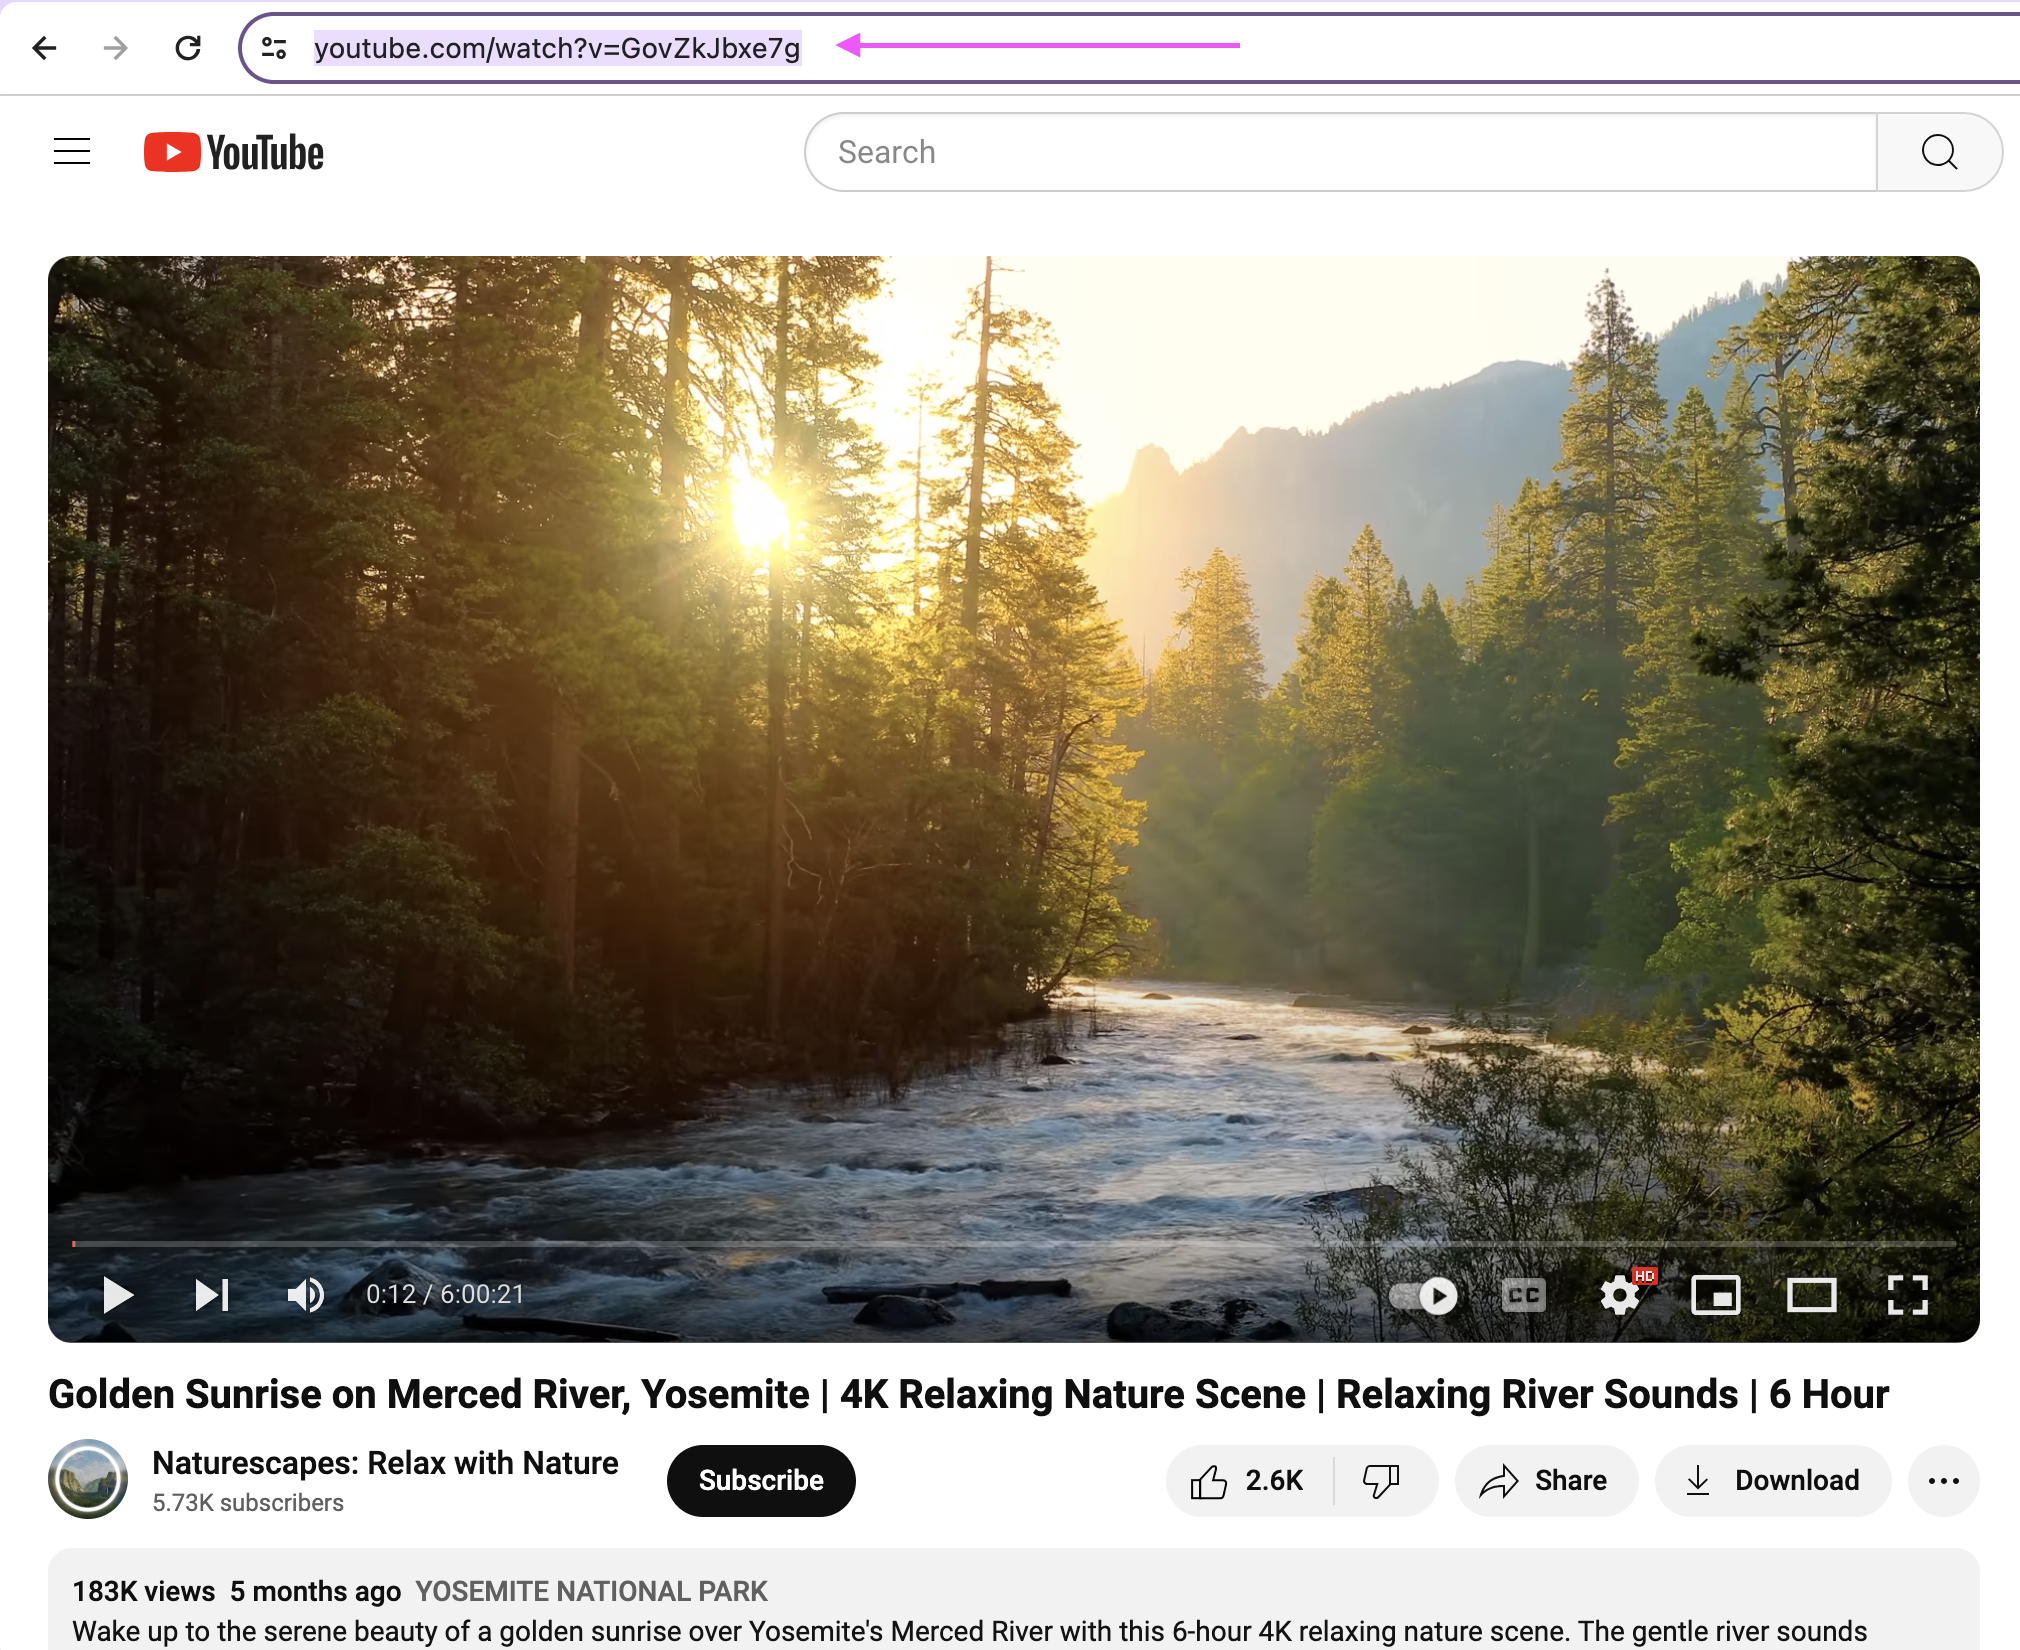Skip to next video
The image size is (2020, 1650).
[212, 1295]
